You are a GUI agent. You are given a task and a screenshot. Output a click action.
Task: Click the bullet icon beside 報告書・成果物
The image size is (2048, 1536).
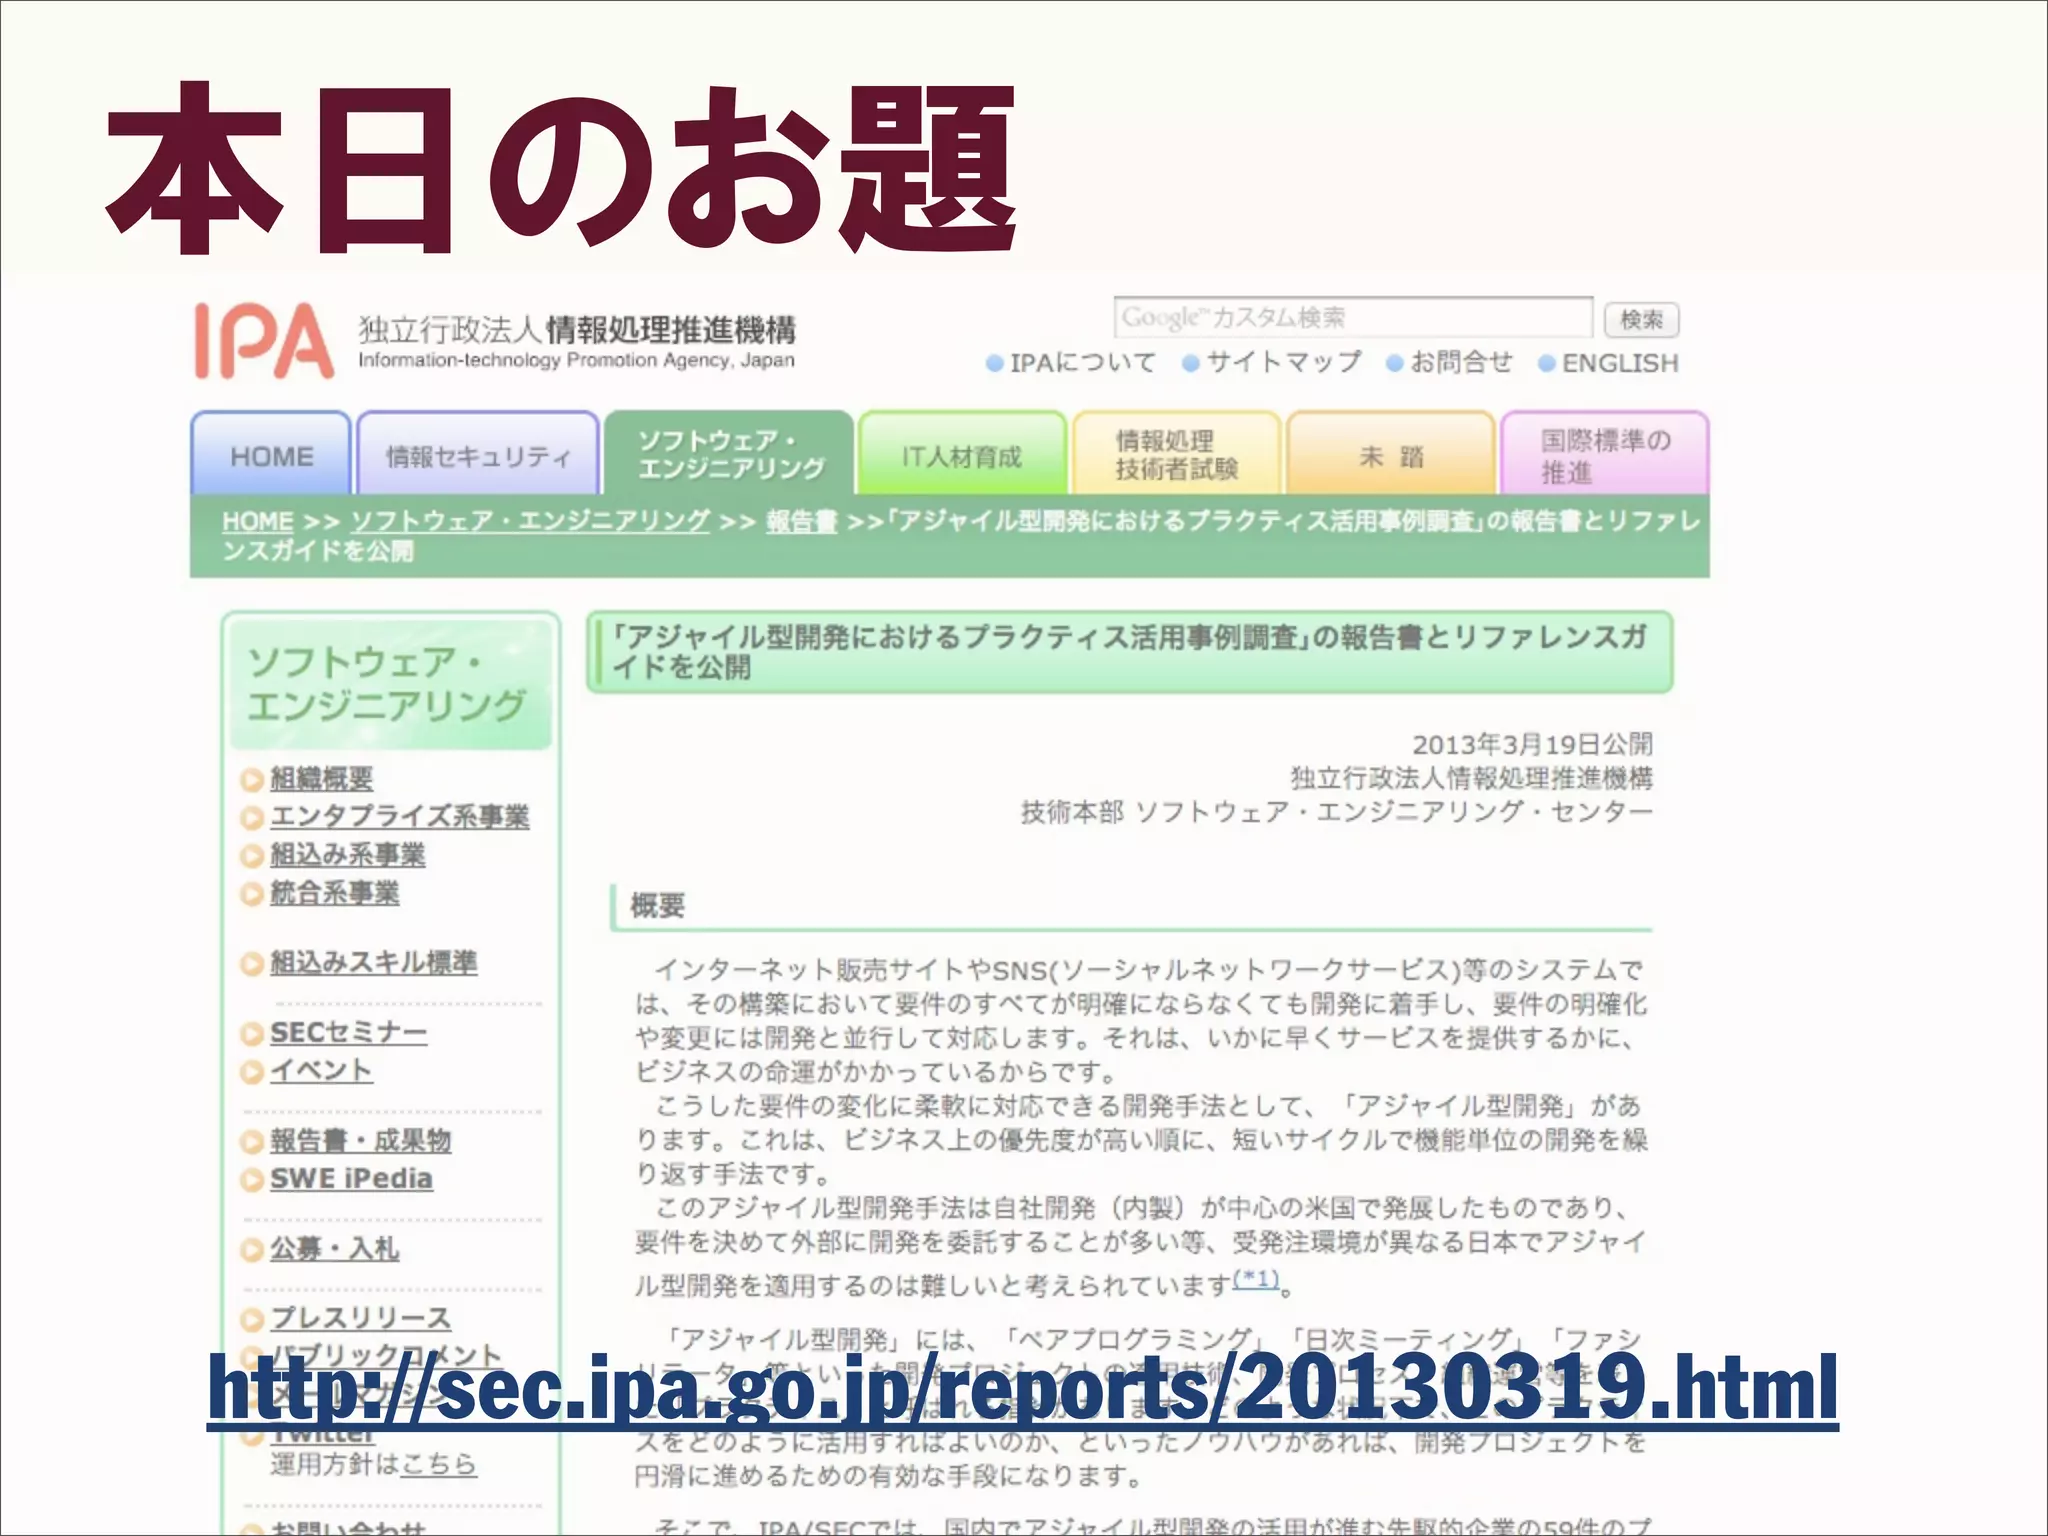pyautogui.click(x=252, y=1142)
